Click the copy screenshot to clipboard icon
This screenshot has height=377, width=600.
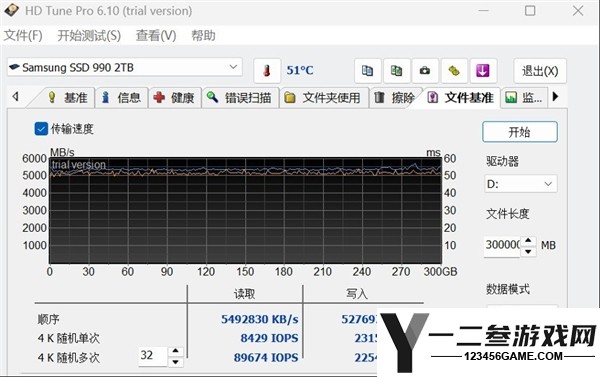tap(396, 71)
